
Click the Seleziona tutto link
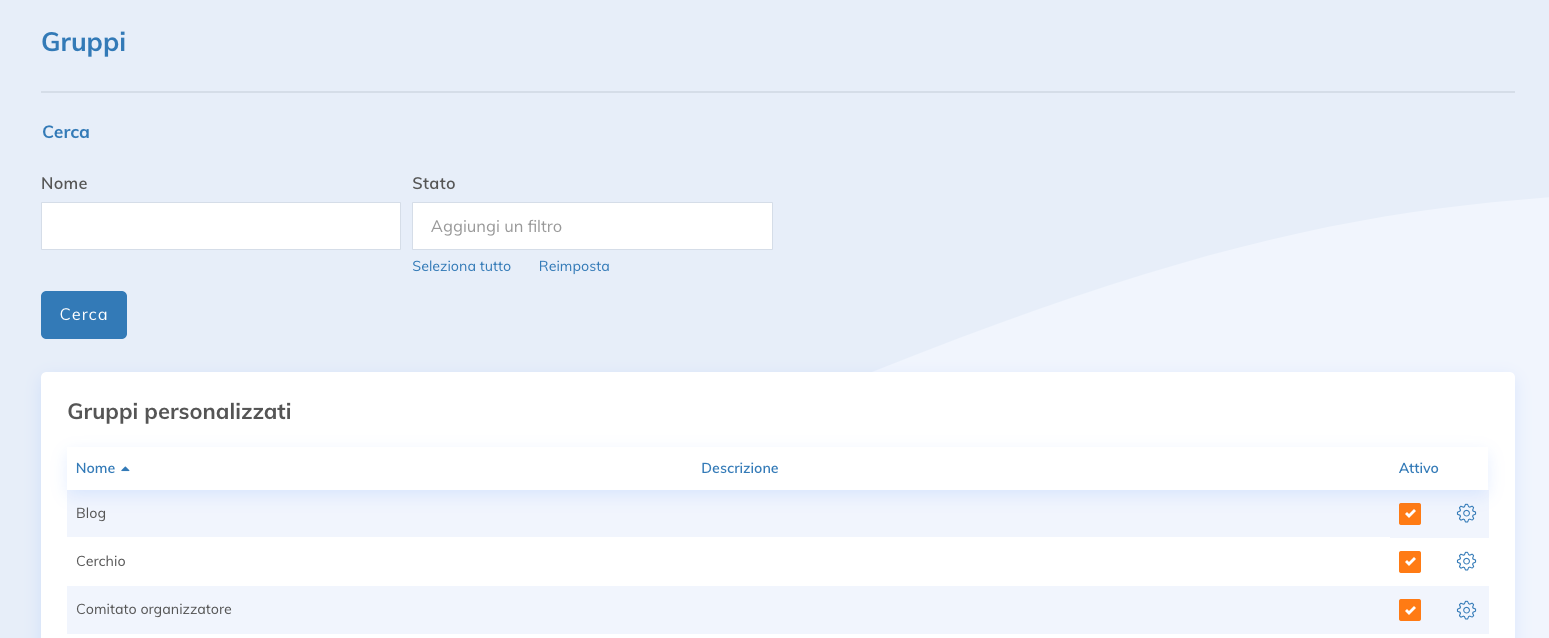pos(461,266)
